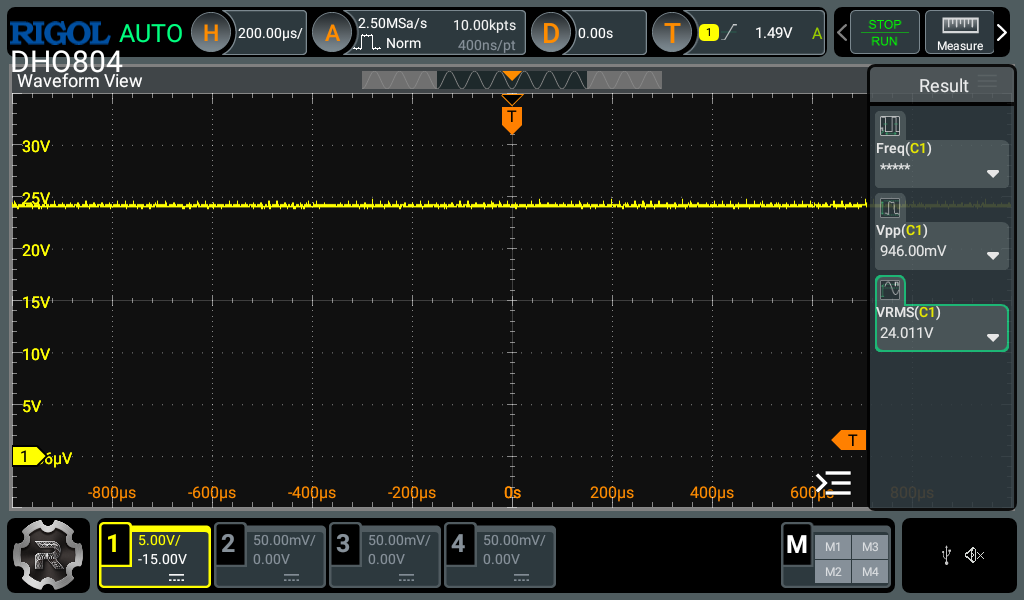Screen dimensions: 1024x600
Task: Open the VRMS(C1) dropdown arrow
Action: click(x=992, y=337)
